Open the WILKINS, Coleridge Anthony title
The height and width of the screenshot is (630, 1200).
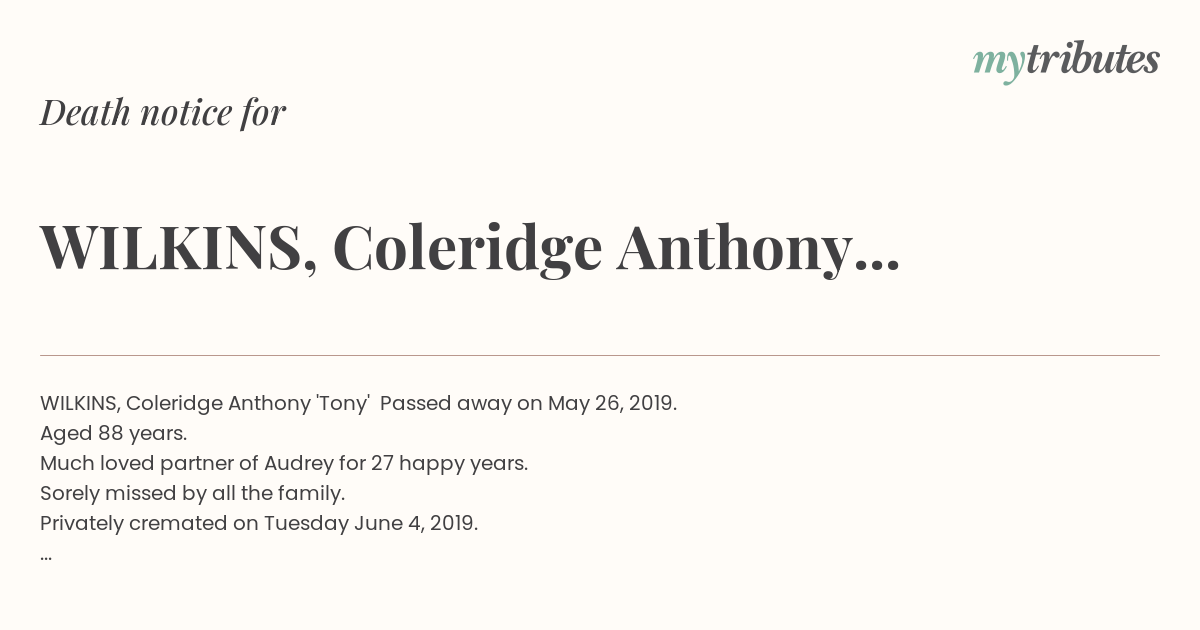click(470, 249)
